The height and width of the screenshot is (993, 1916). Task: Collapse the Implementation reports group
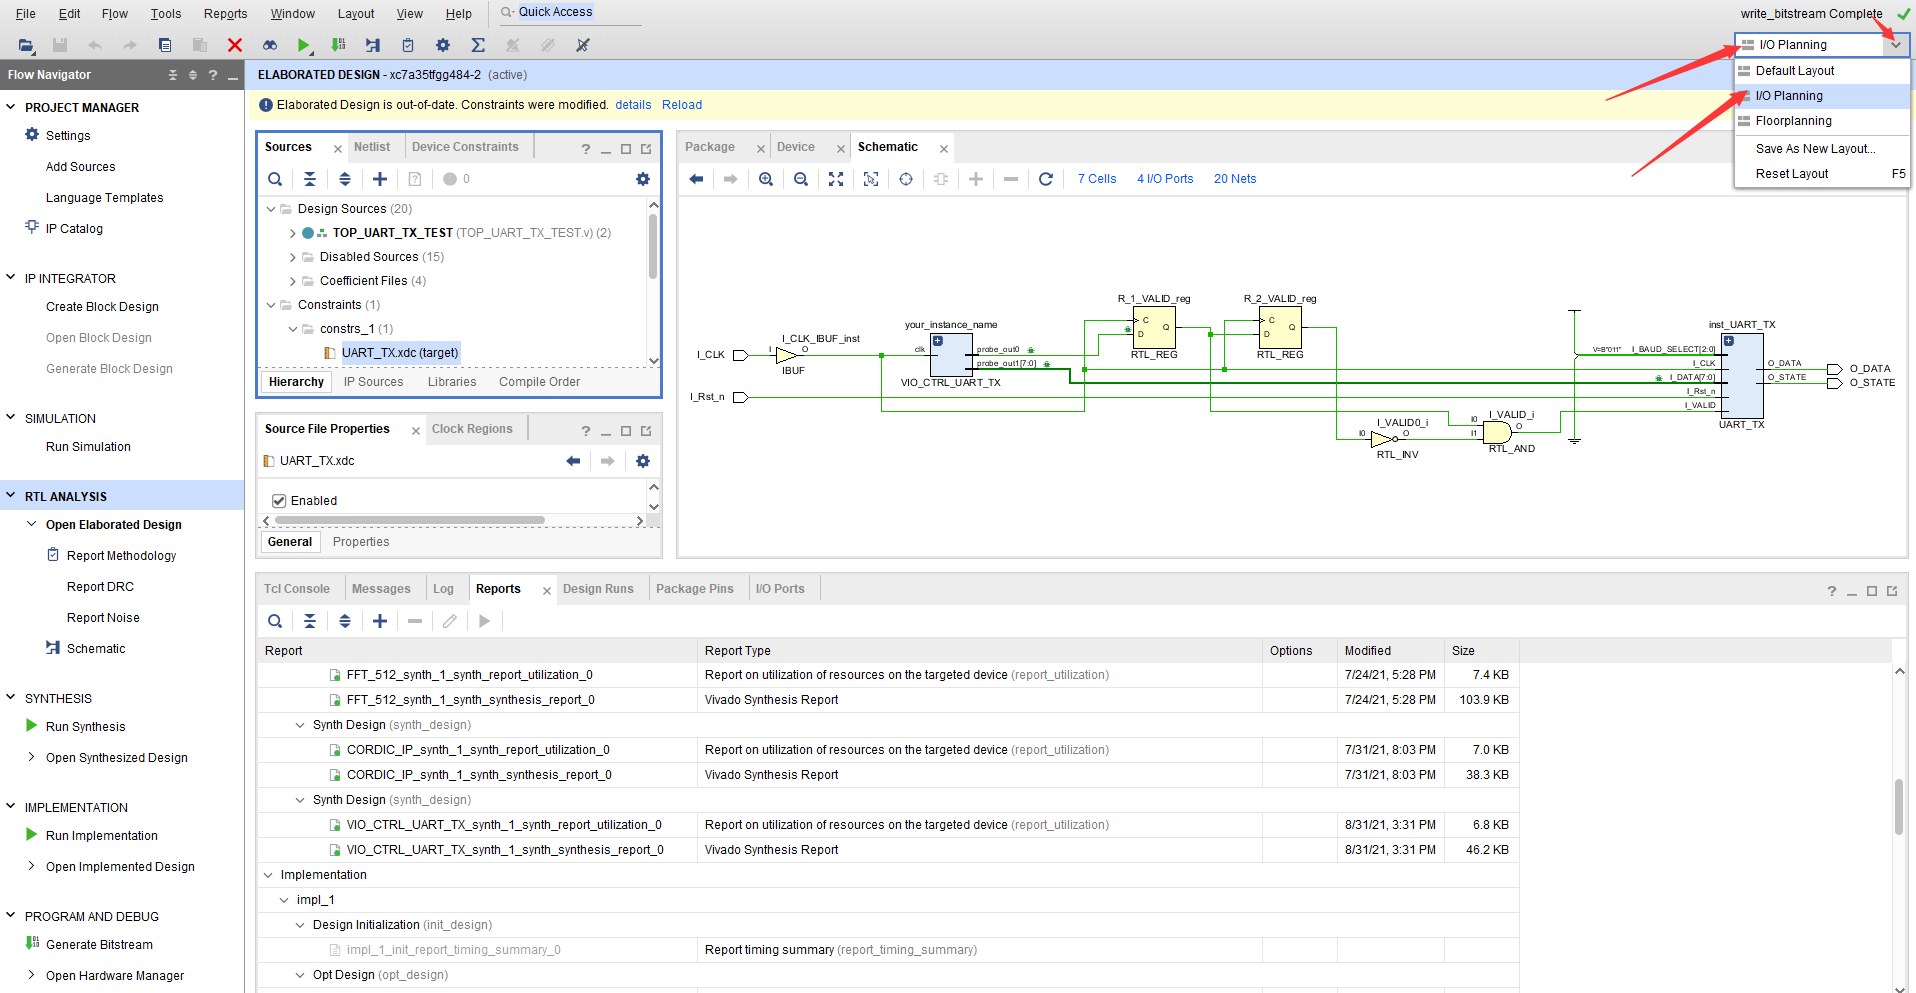tap(268, 875)
